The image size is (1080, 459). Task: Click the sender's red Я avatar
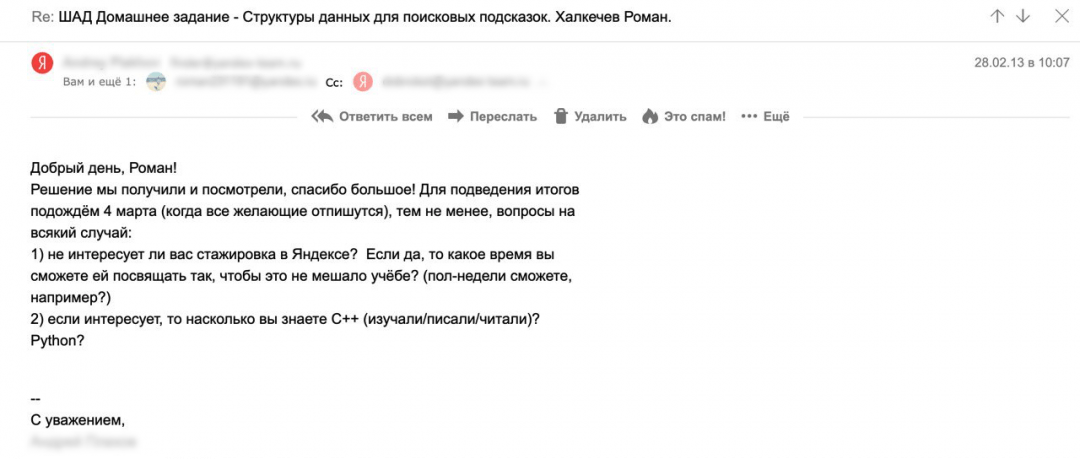[42, 62]
